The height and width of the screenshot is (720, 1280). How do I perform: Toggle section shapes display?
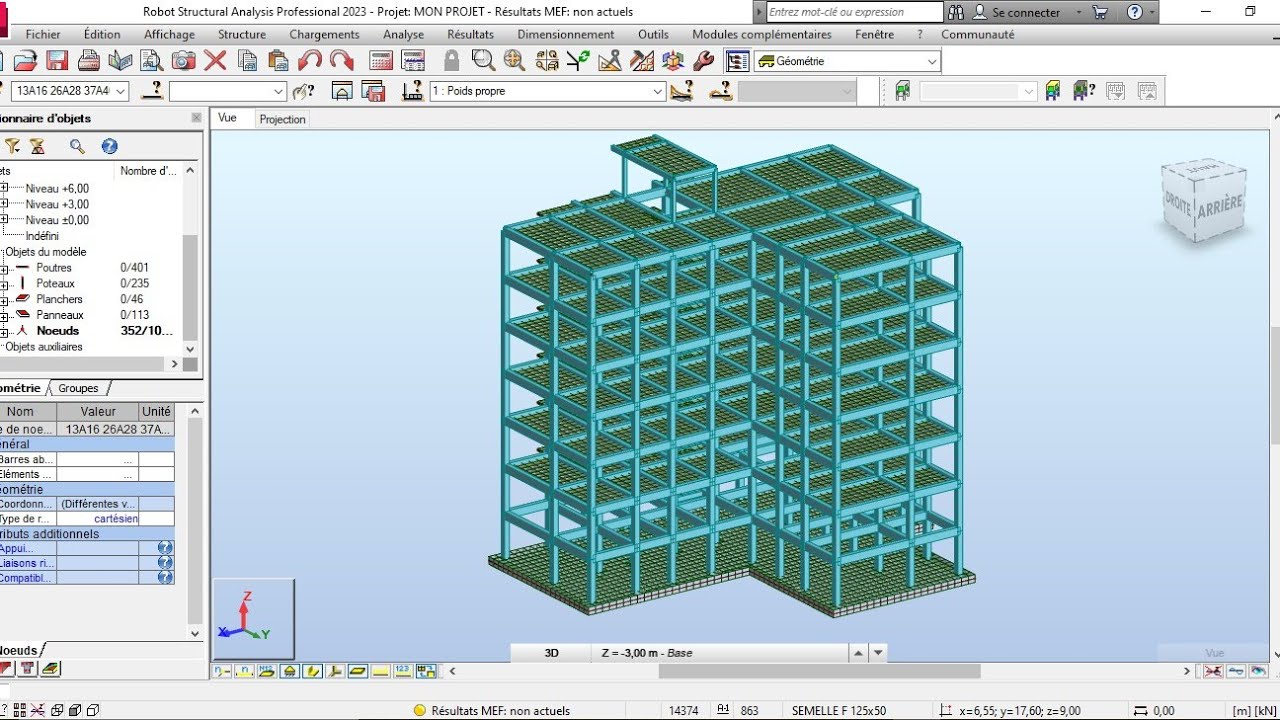[x=313, y=671]
